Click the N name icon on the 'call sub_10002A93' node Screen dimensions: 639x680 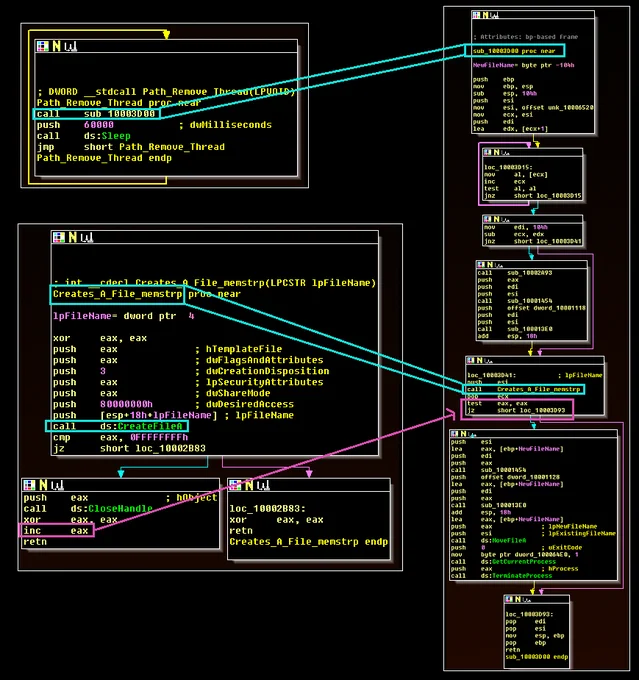pos(490,265)
